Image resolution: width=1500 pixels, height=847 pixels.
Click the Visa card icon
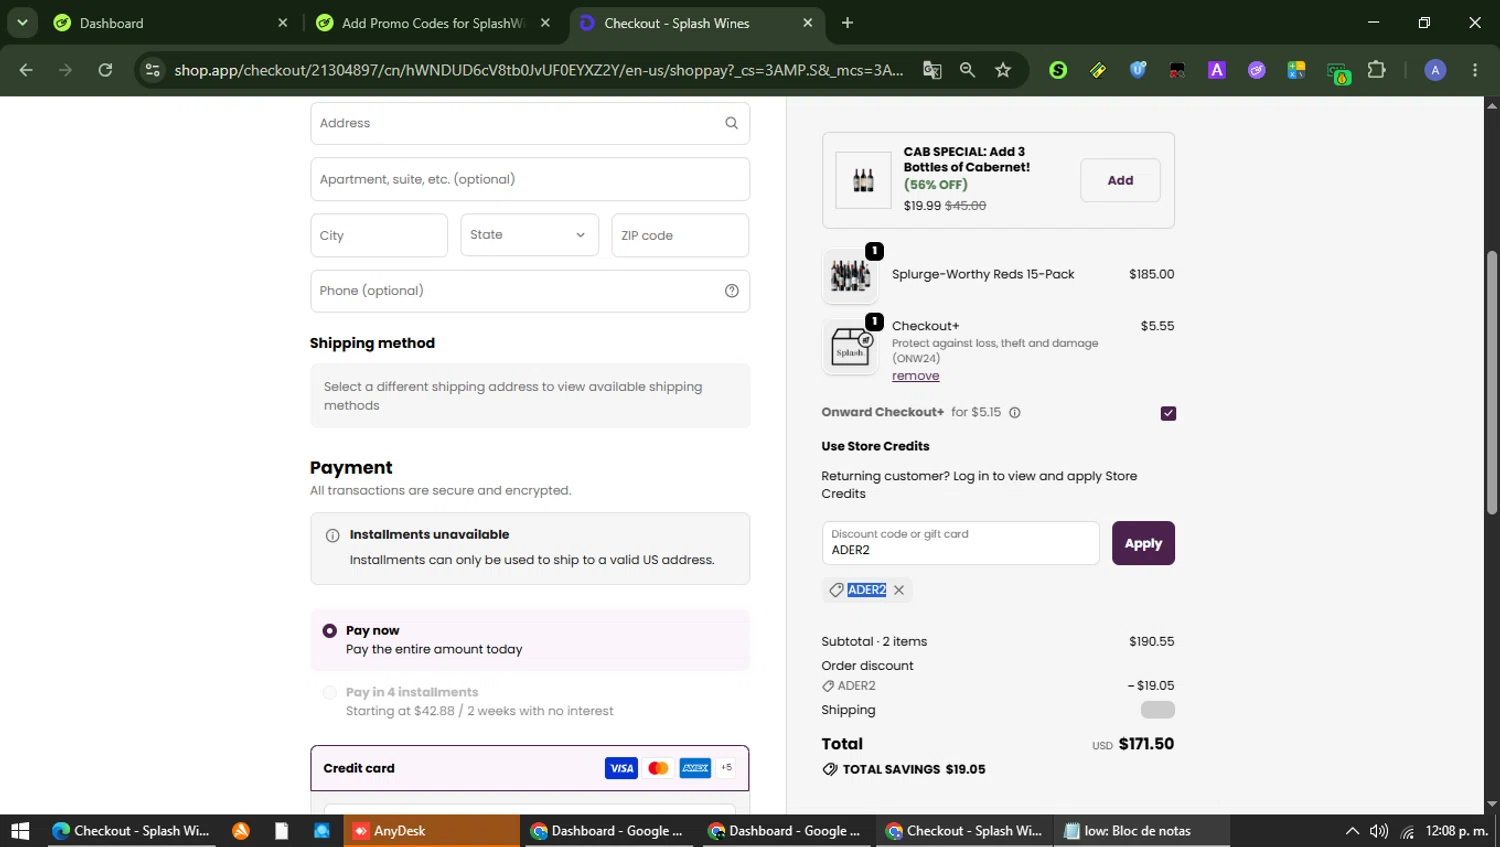[621, 768]
